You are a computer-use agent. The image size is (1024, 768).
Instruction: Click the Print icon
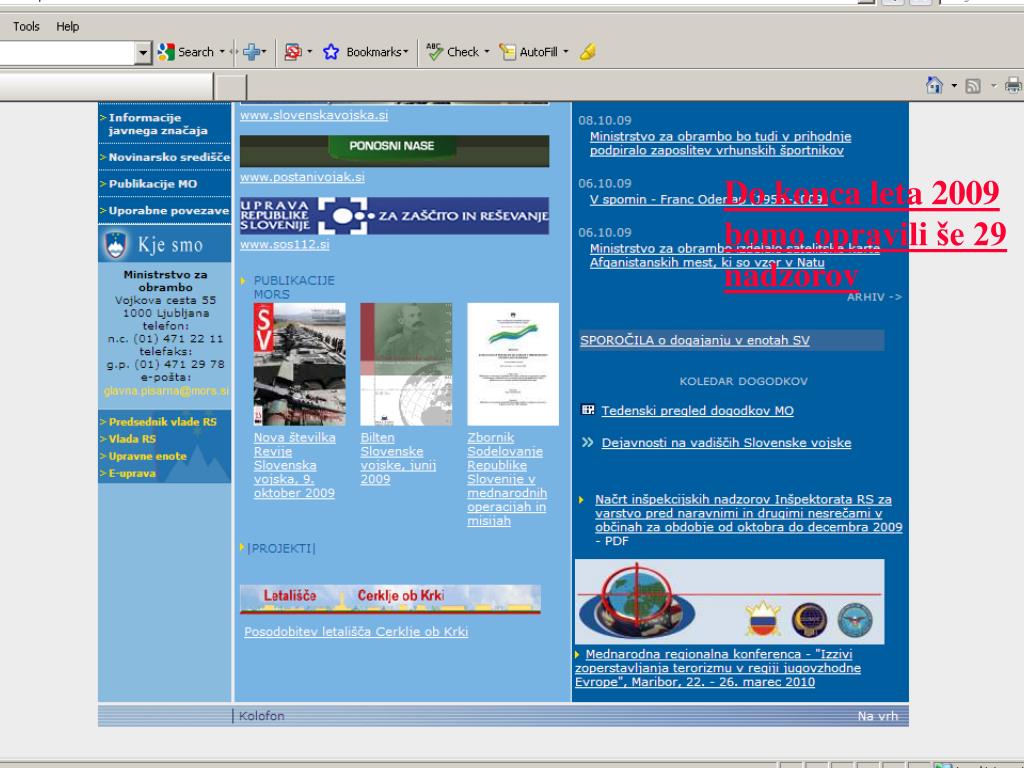pyautogui.click(x=1014, y=85)
